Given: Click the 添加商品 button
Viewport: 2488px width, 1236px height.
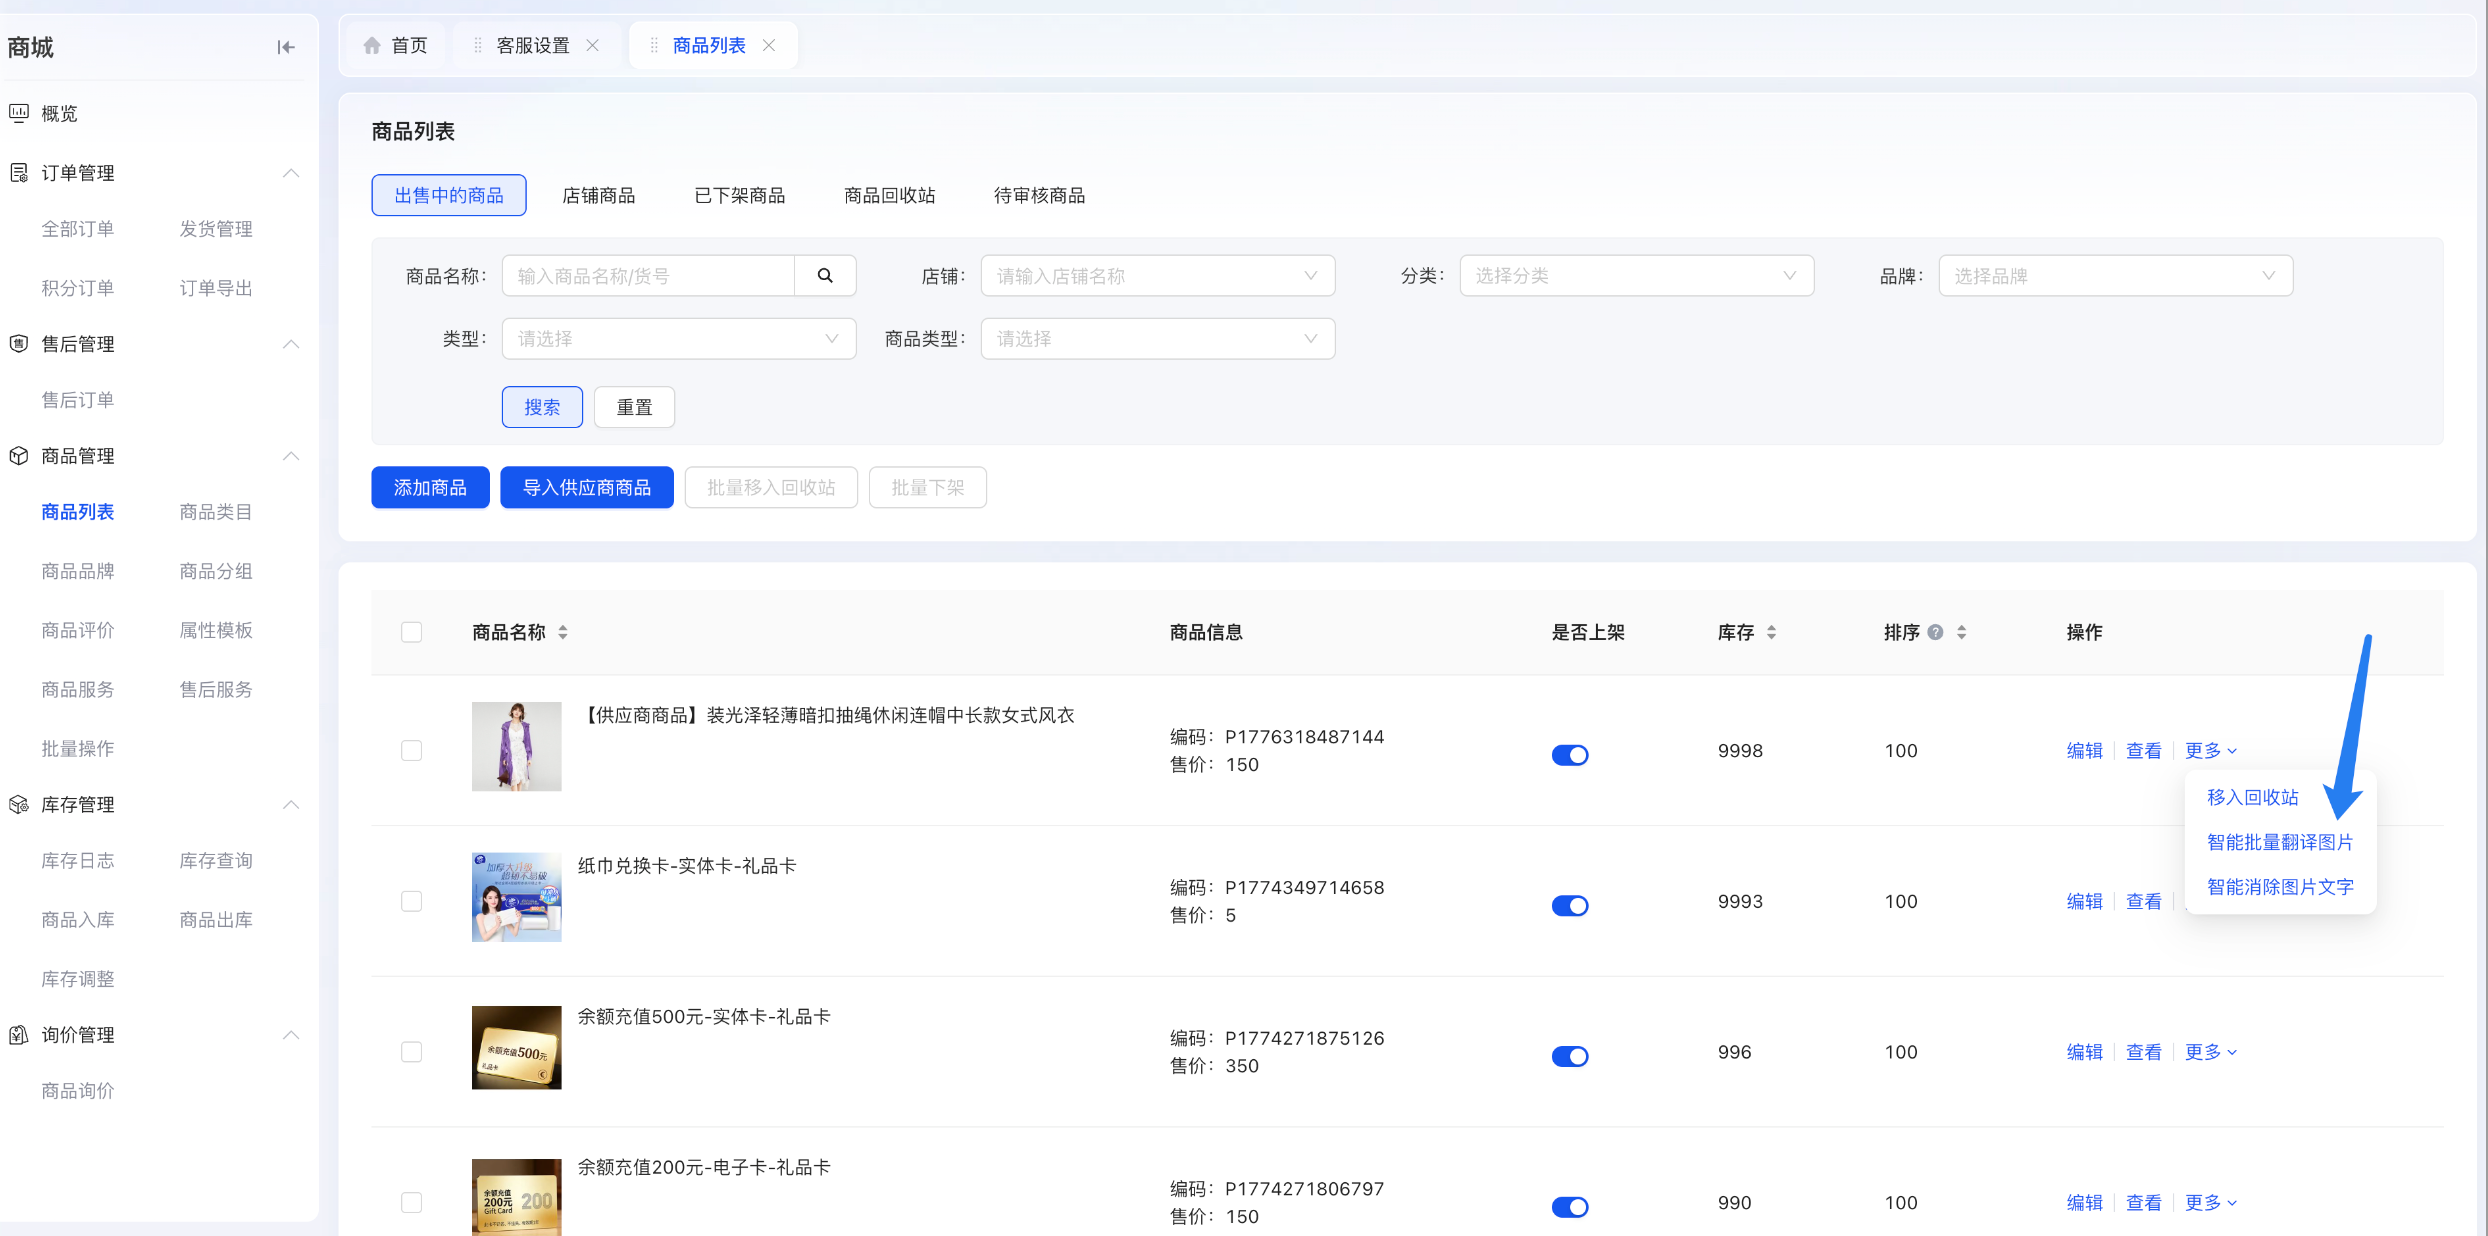Looking at the screenshot, I should point(430,487).
